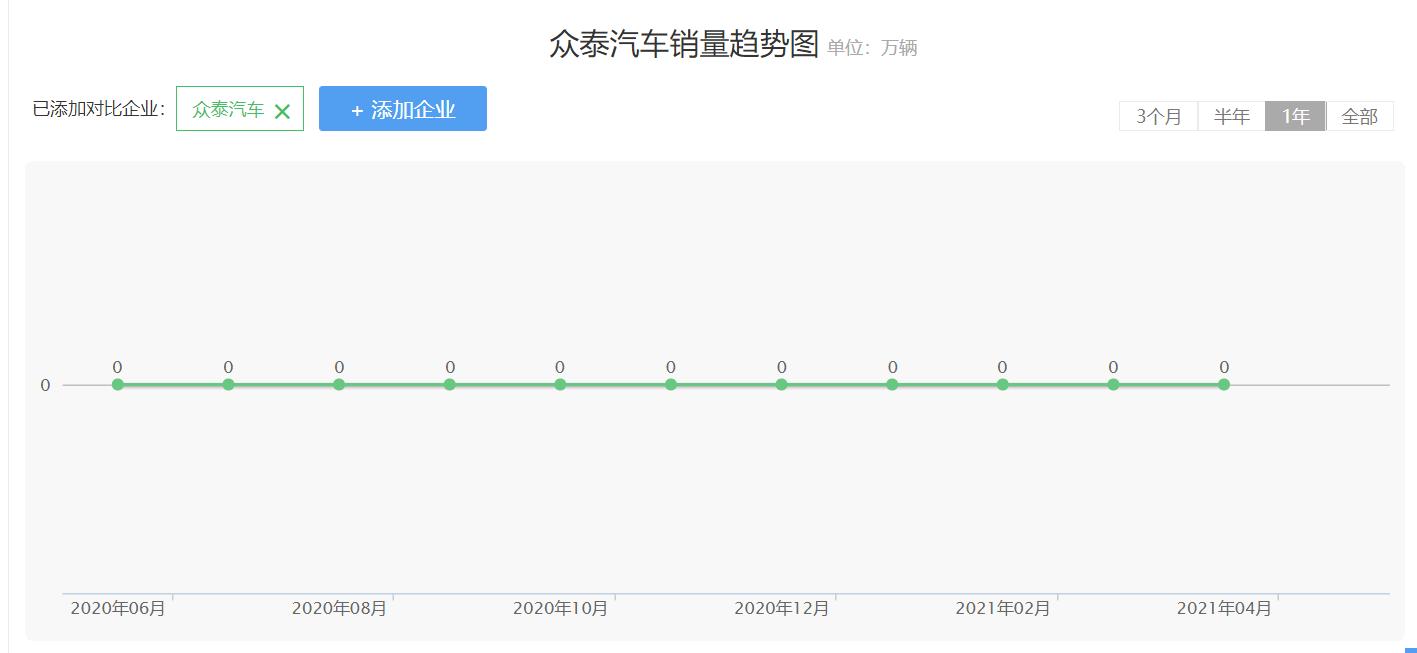Image resolution: width=1417 pixels, height=653 pixels.
Task: Click the data point above 2020年10月
Action: [x=560, y=383]
